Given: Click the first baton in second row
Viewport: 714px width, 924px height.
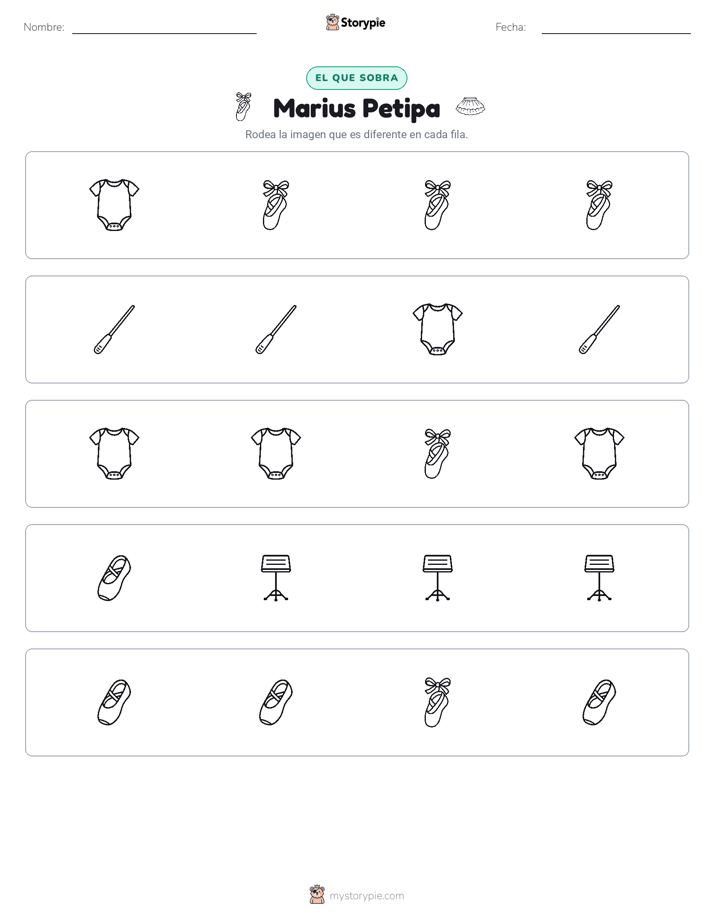Looking at the screenshot, I should pos(114,329).
